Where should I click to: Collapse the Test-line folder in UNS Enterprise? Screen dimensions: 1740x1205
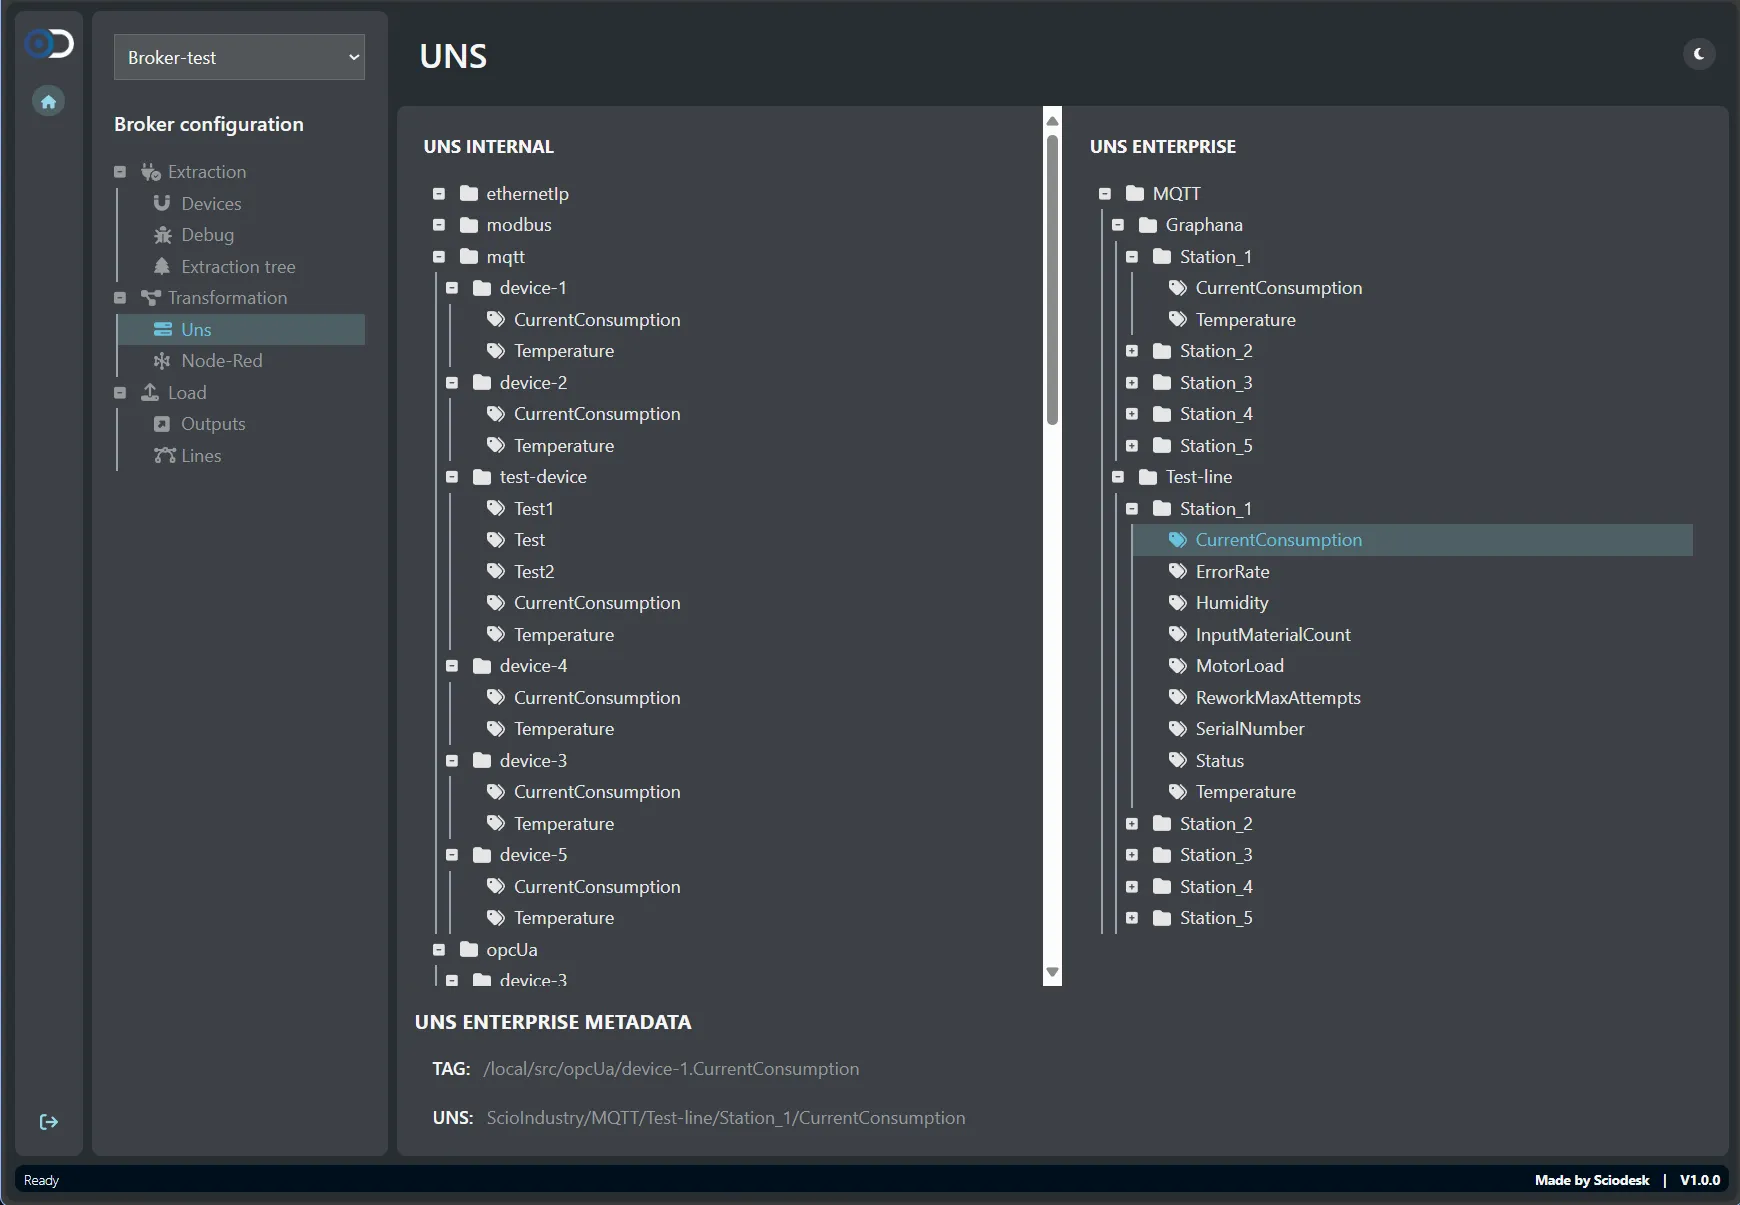click(1118, 477)
